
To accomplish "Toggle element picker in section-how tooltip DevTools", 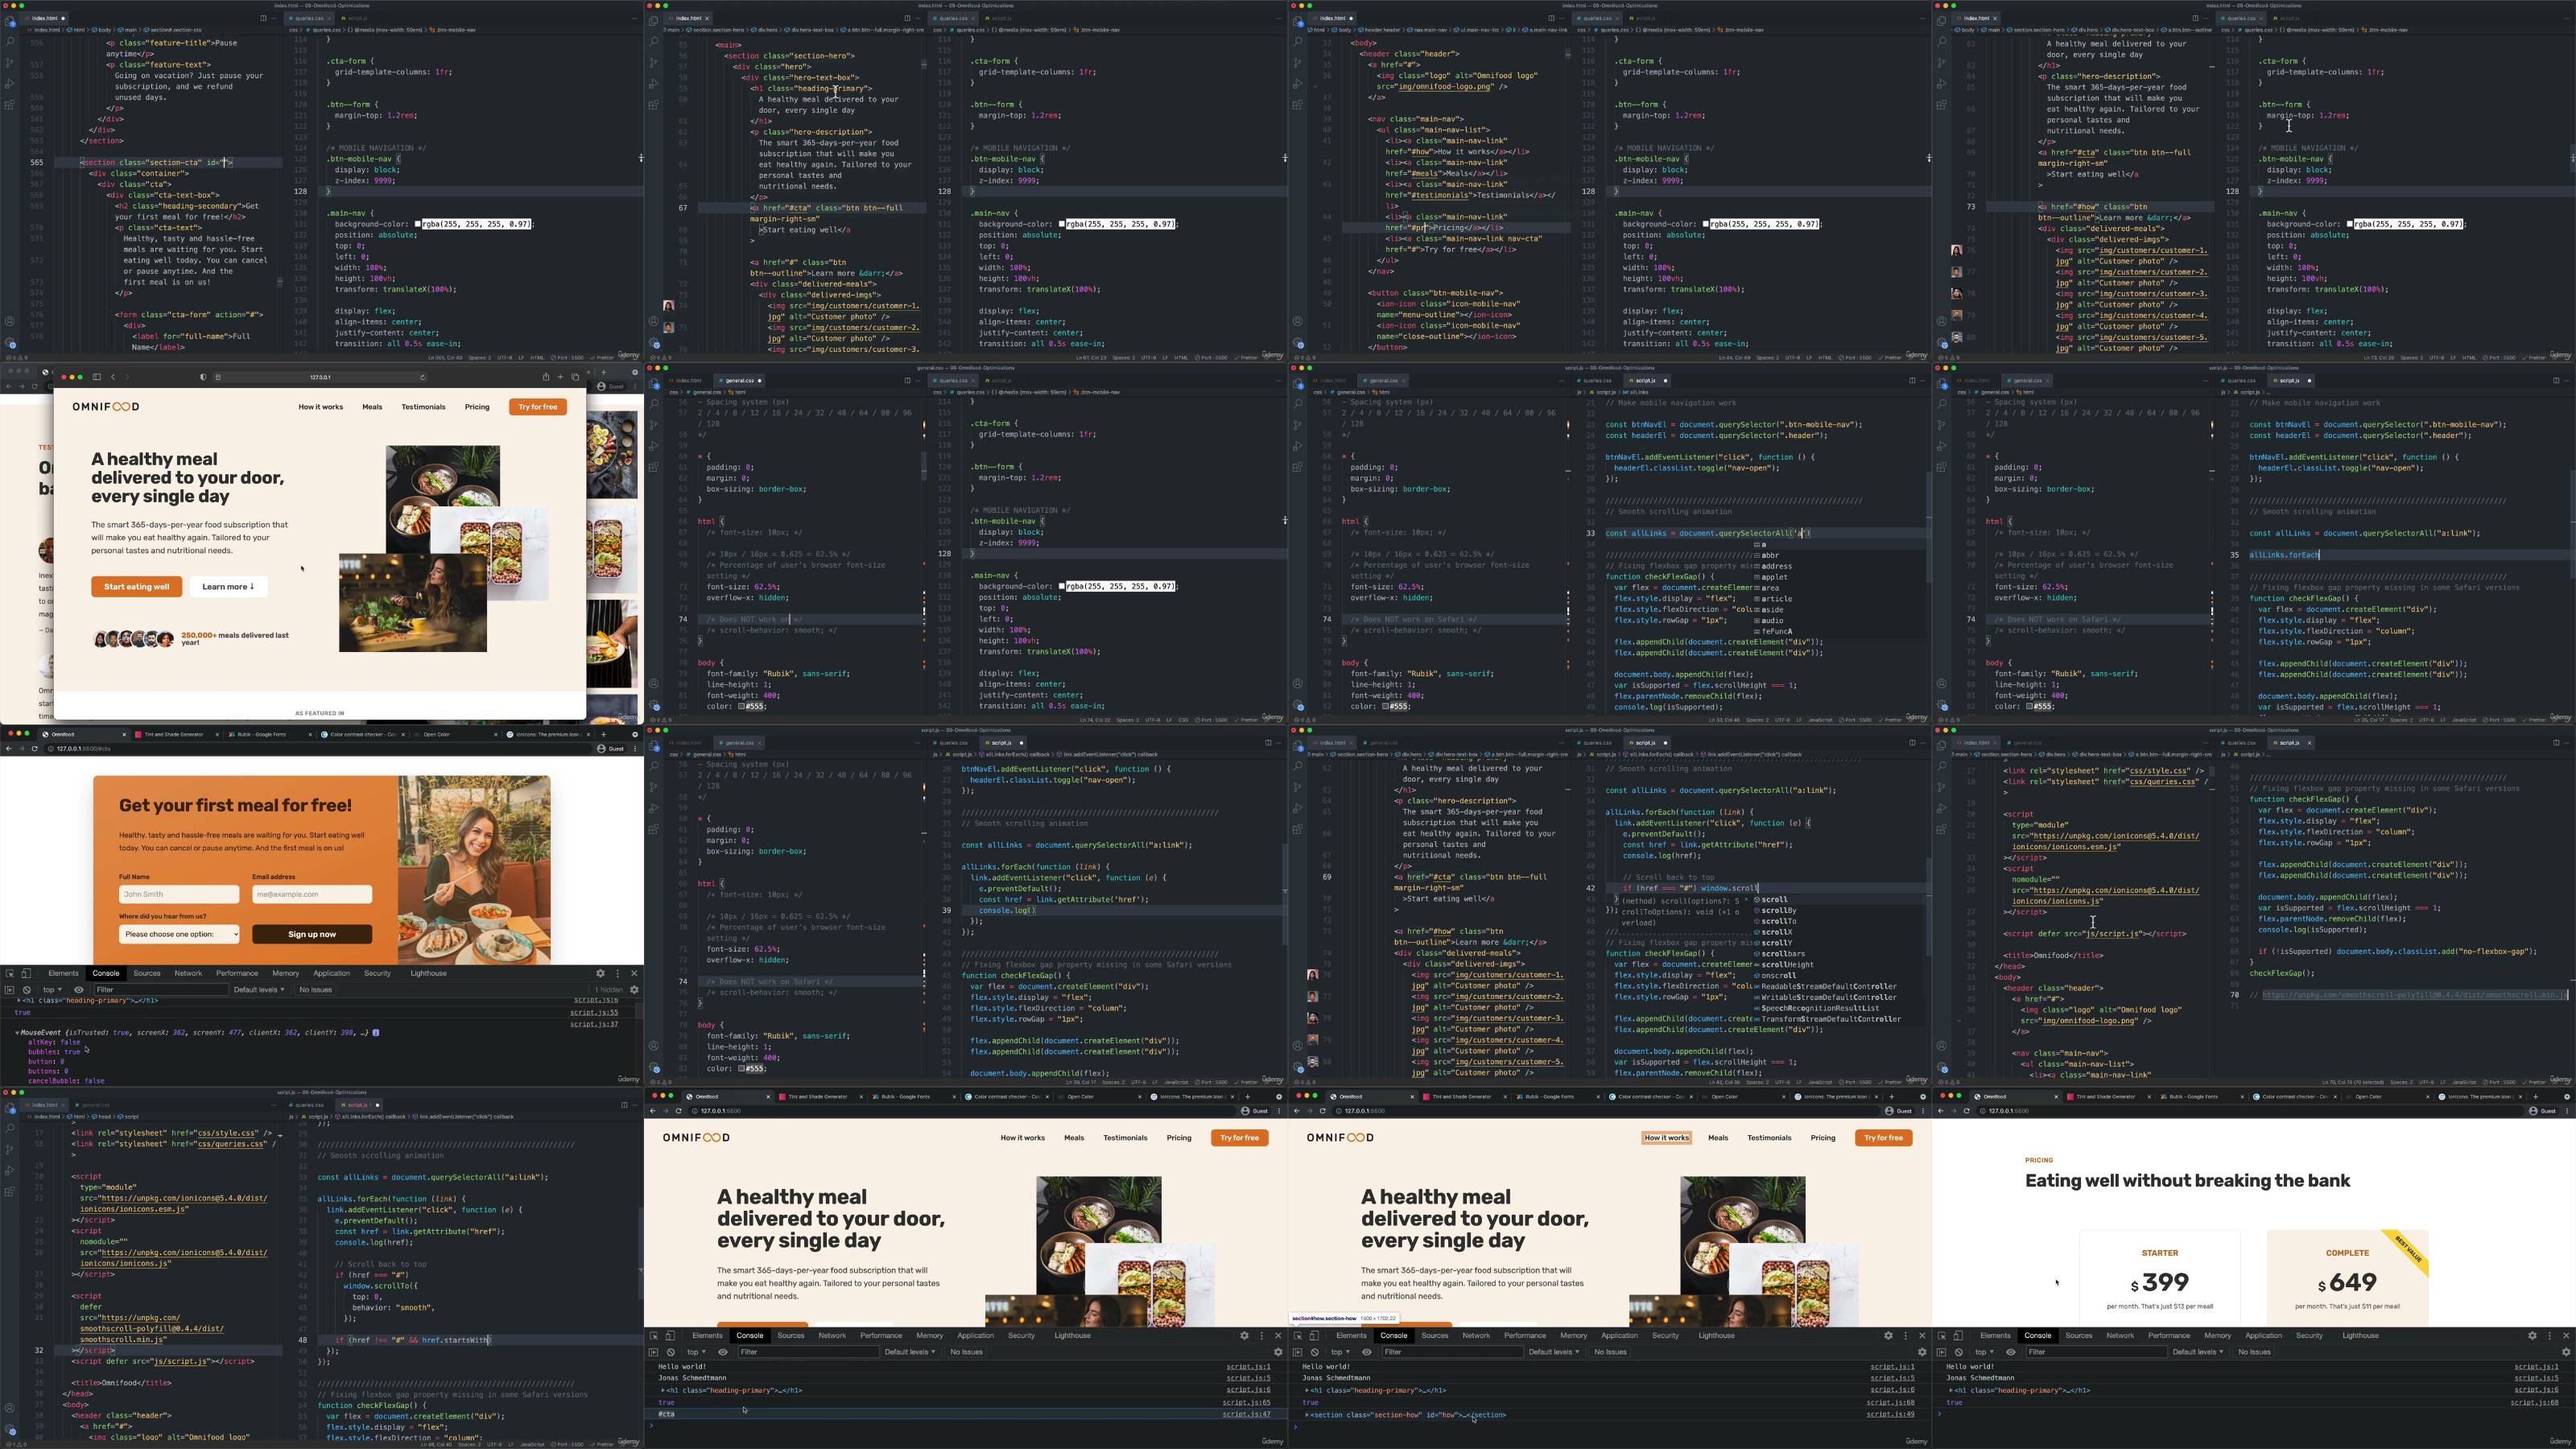I will pos(1298,1335).
